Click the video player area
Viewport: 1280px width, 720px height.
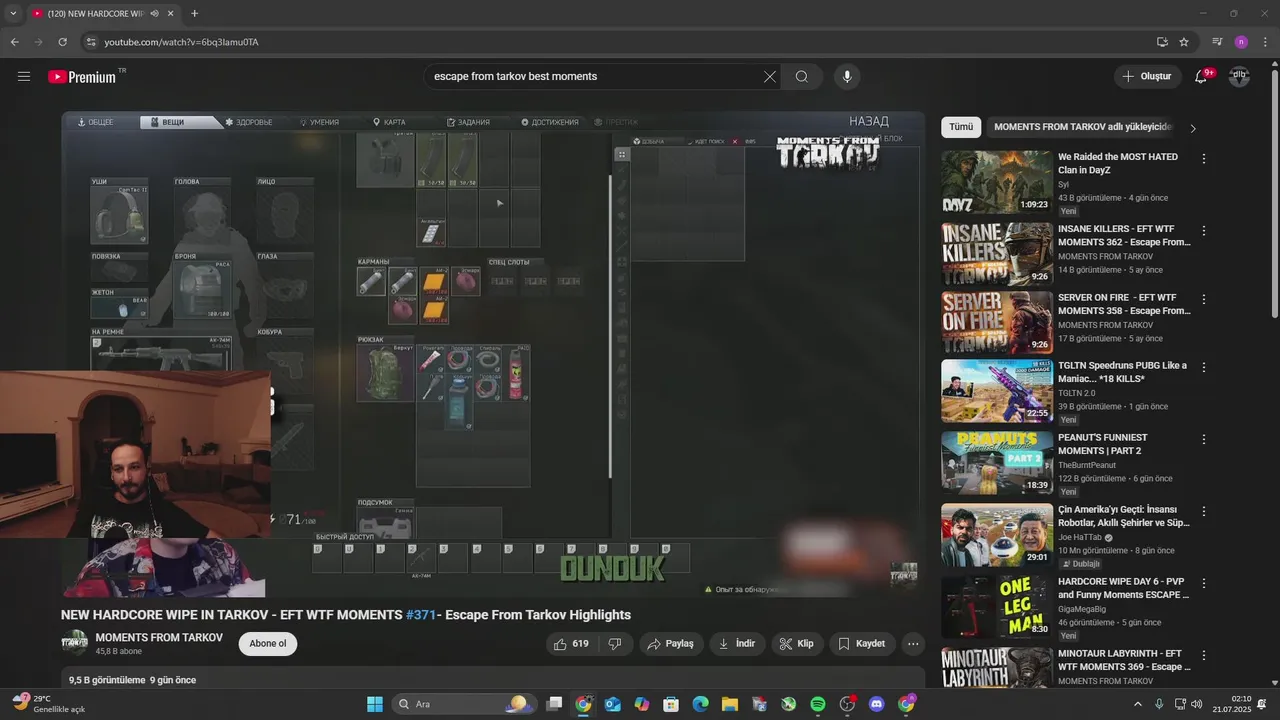(493, 354)
